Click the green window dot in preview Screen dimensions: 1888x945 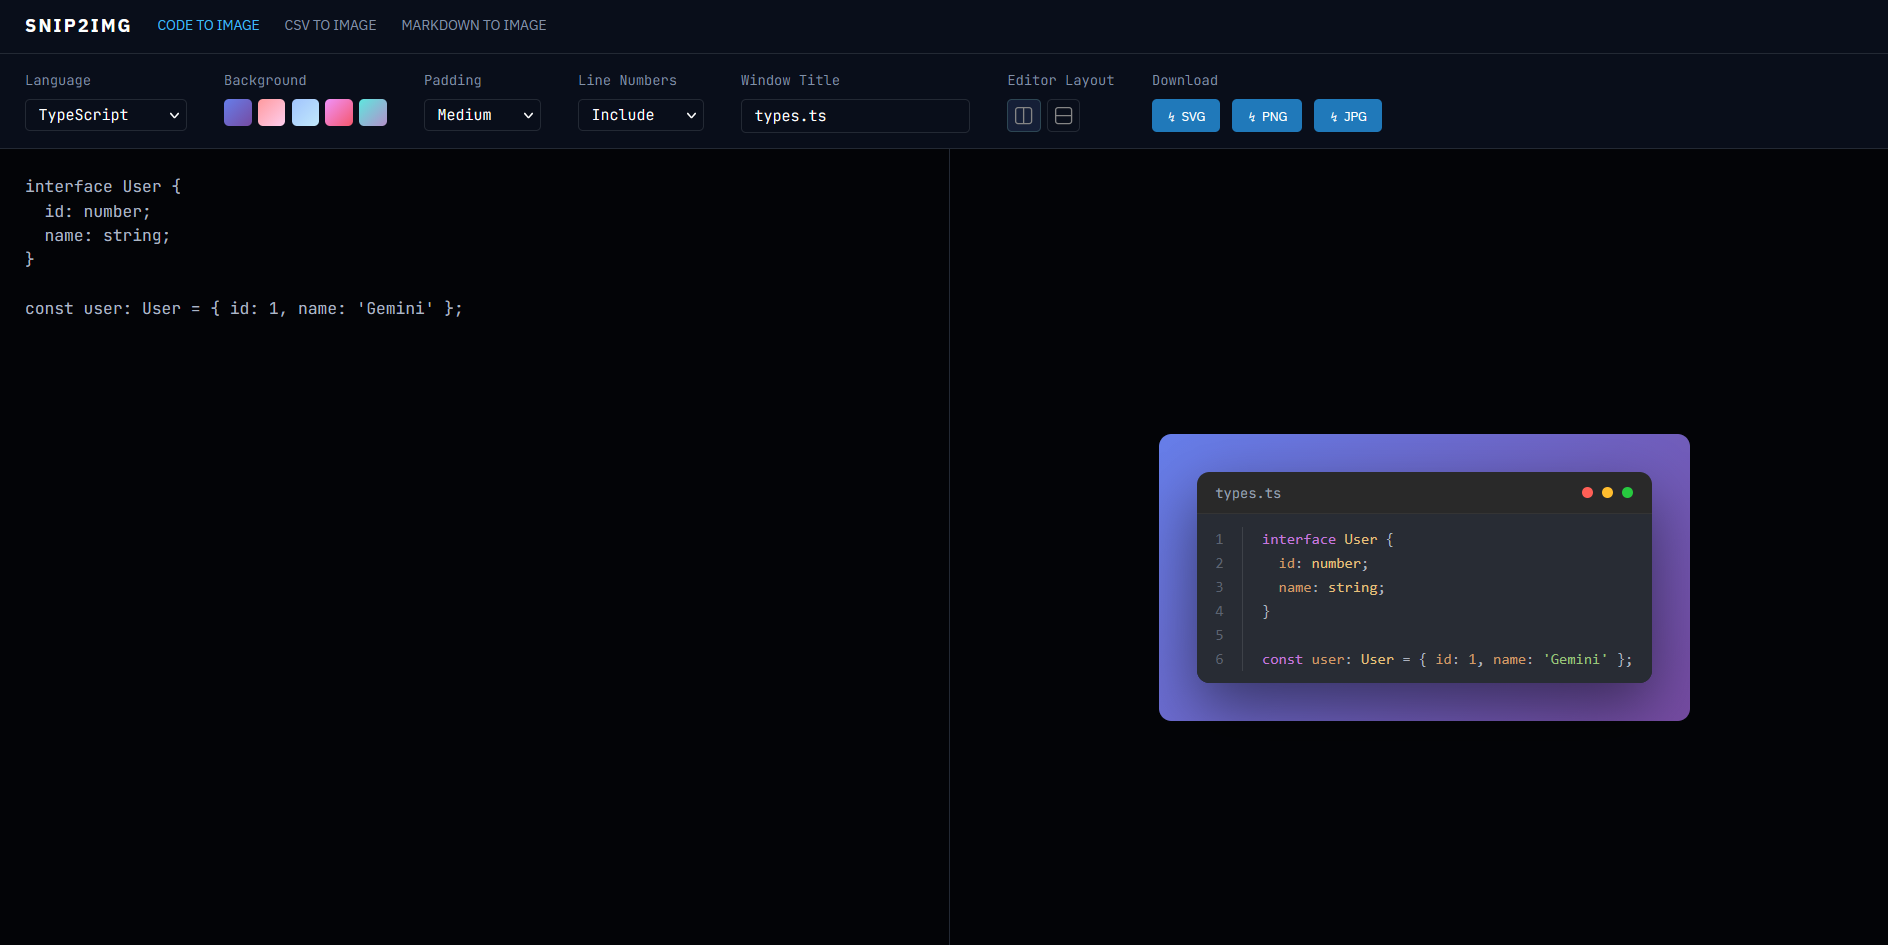tap(1627, 492)
